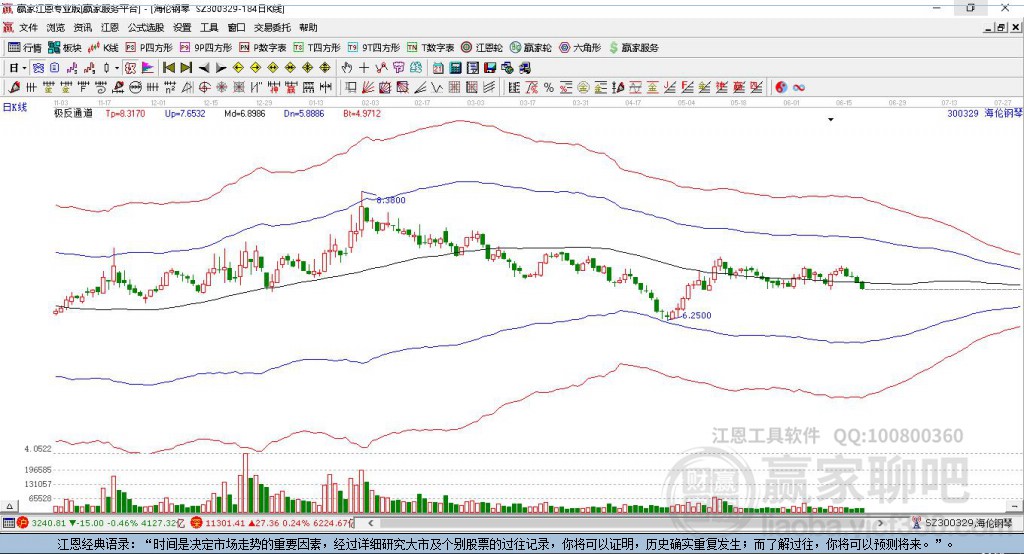
Task: Select the red Gann fan tool
Action: [368, 87]
